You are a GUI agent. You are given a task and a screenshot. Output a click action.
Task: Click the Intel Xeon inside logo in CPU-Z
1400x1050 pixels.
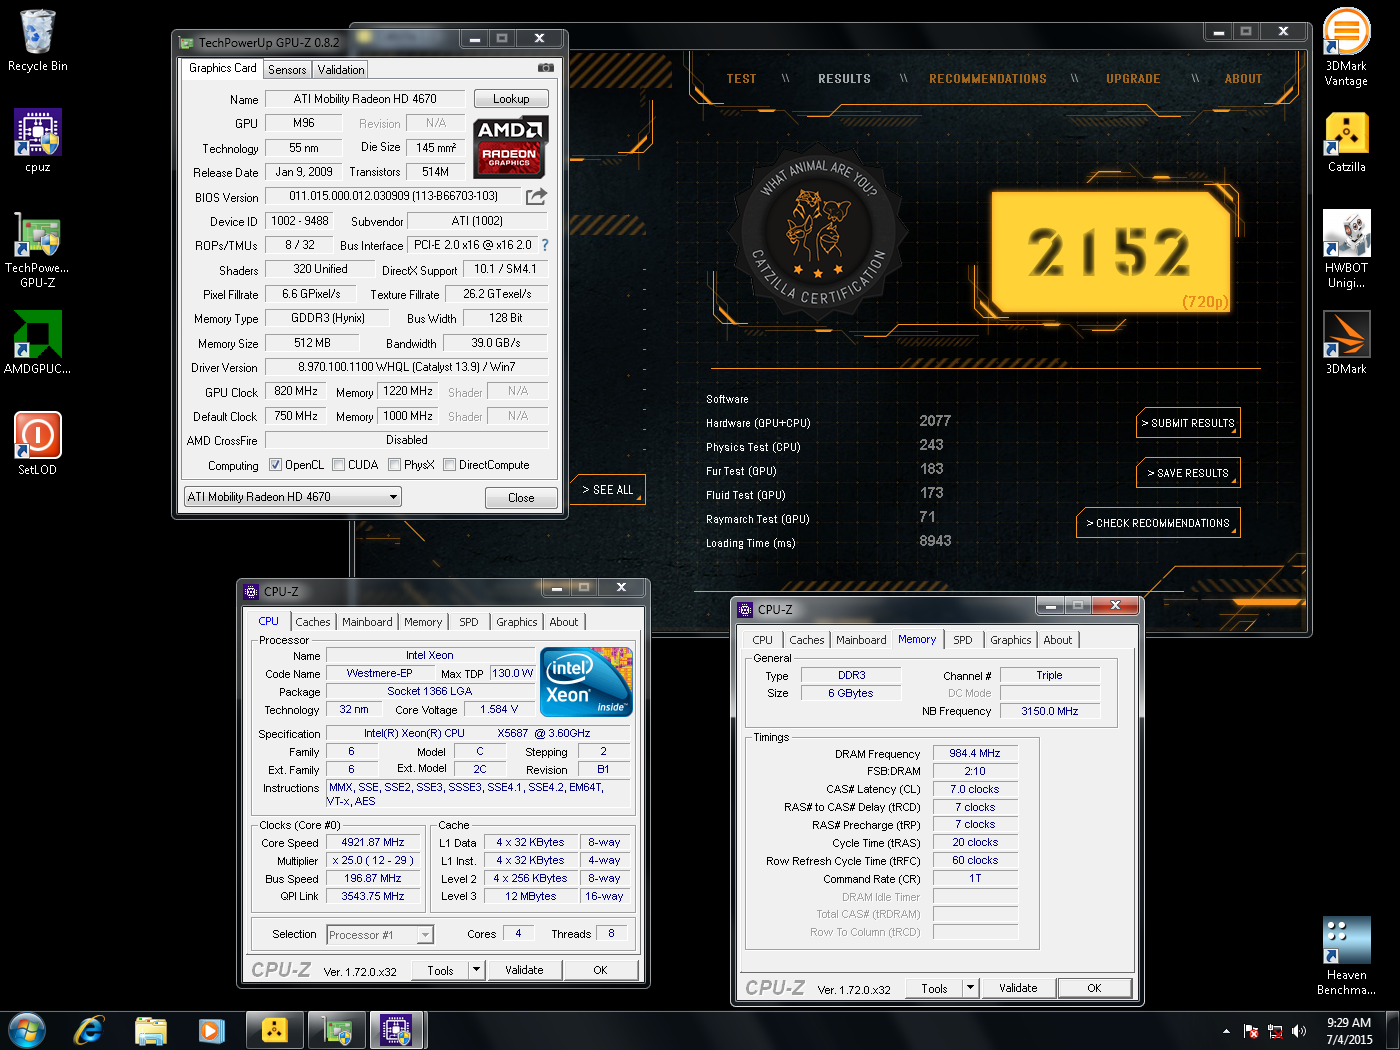[586, 681]
